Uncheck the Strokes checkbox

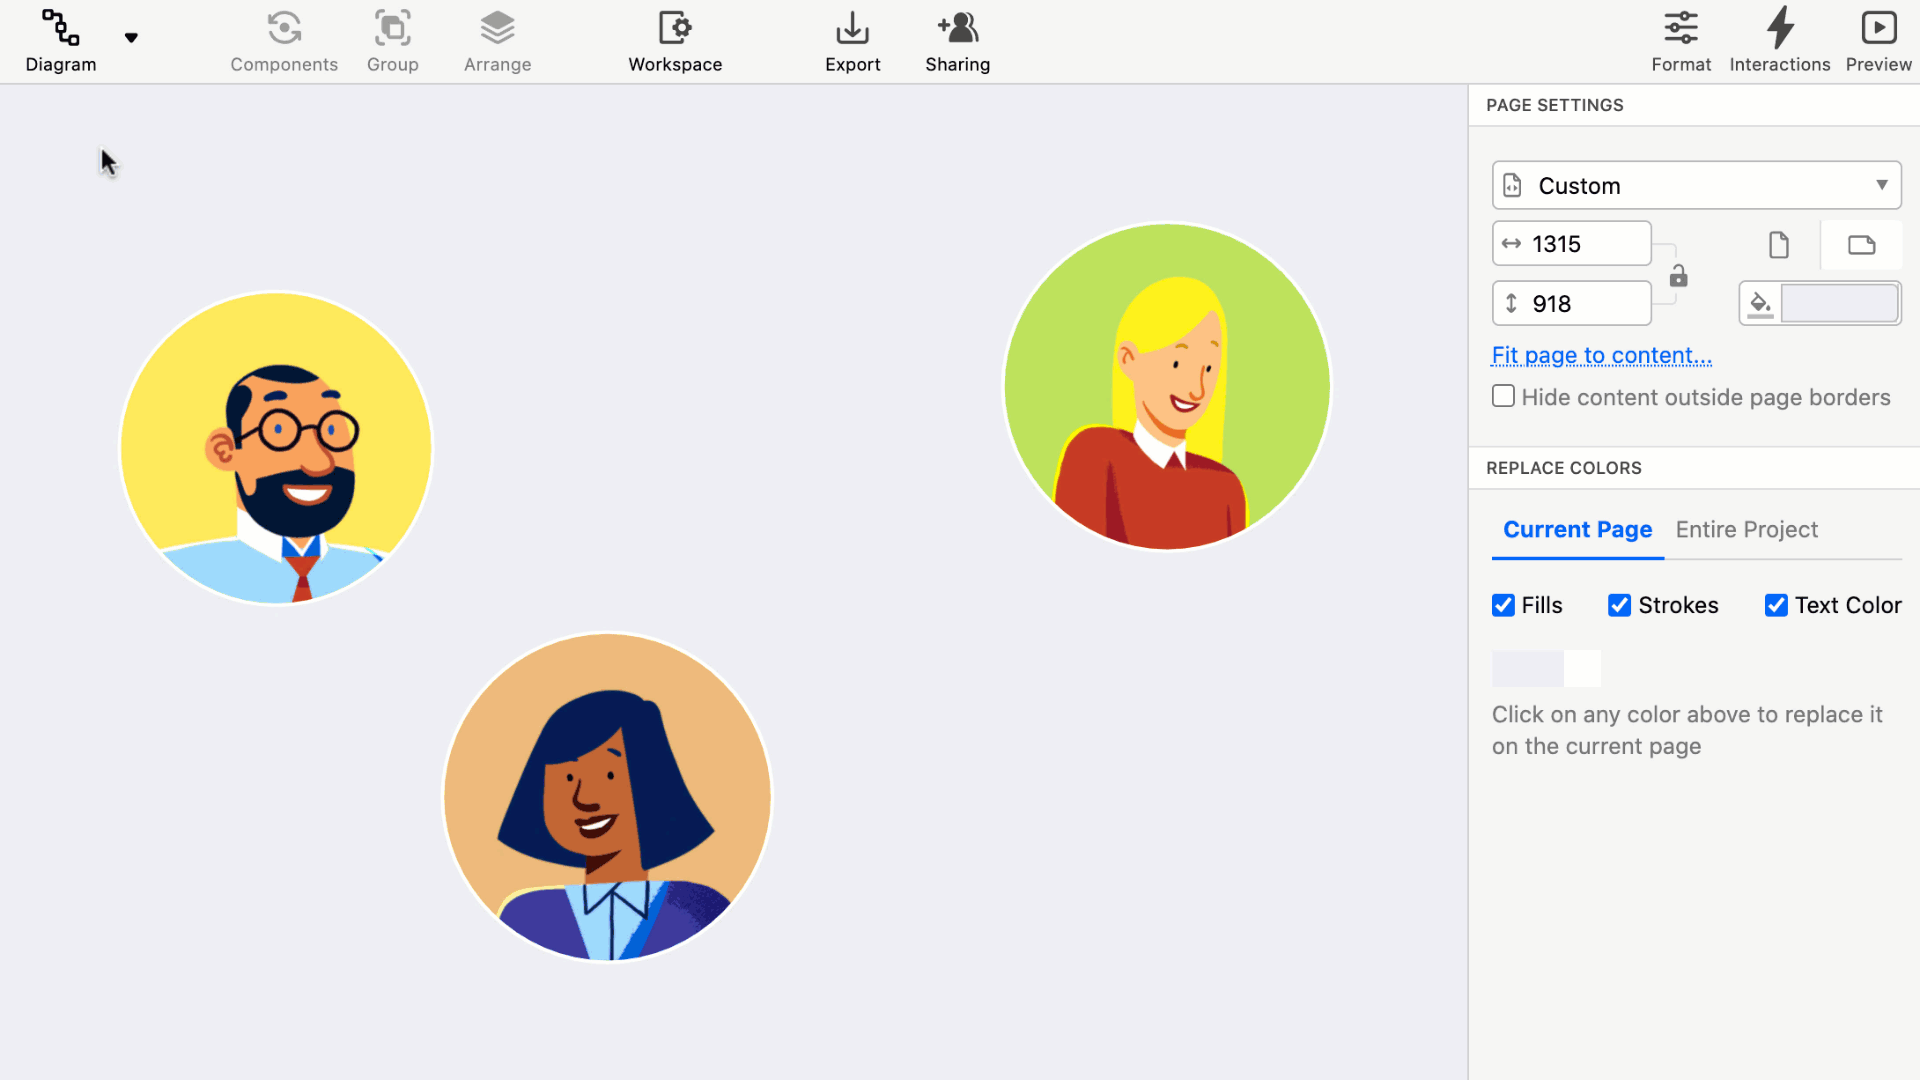pos(1619,605)
